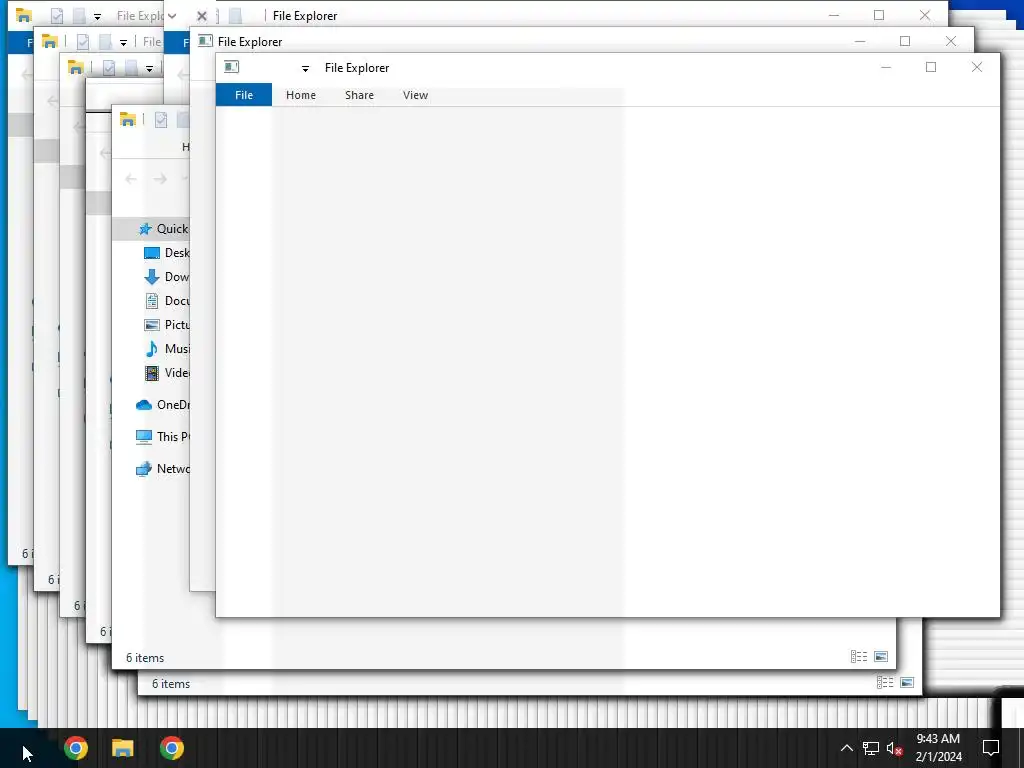Select the View ribbon tab
Screen dimensions: 1024x768
point(415,95)
